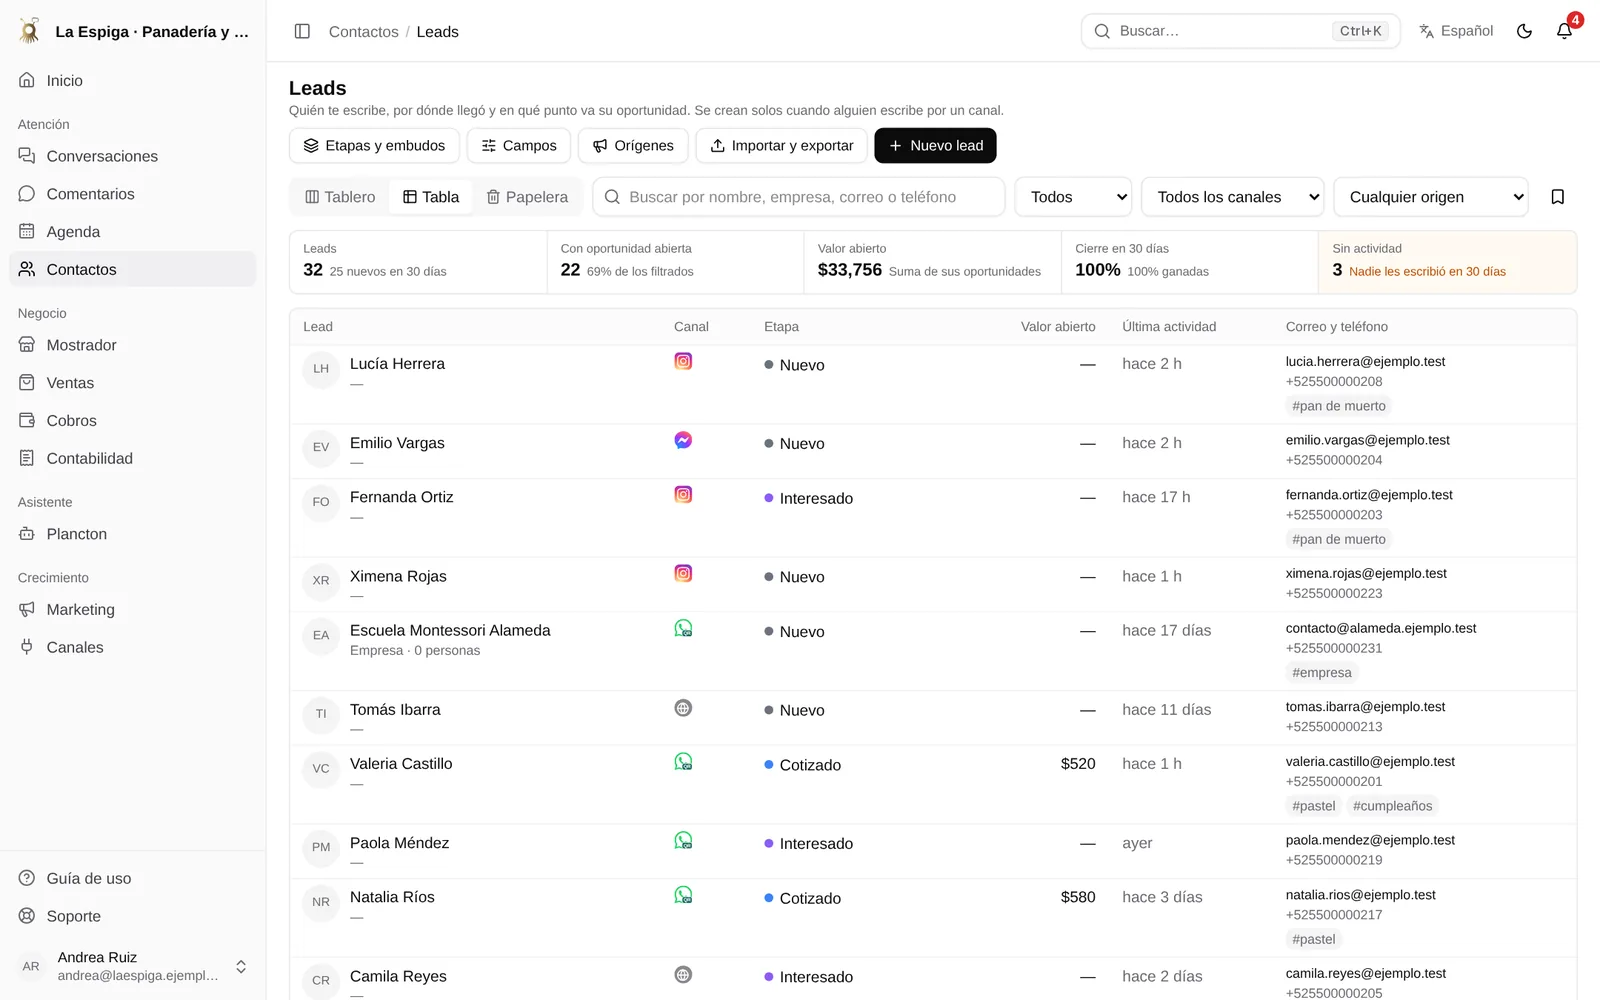This screenshot has width=1600, height=1000.
Task: Open the Cualquier origen dropdown
Action: coord(1431,197)
